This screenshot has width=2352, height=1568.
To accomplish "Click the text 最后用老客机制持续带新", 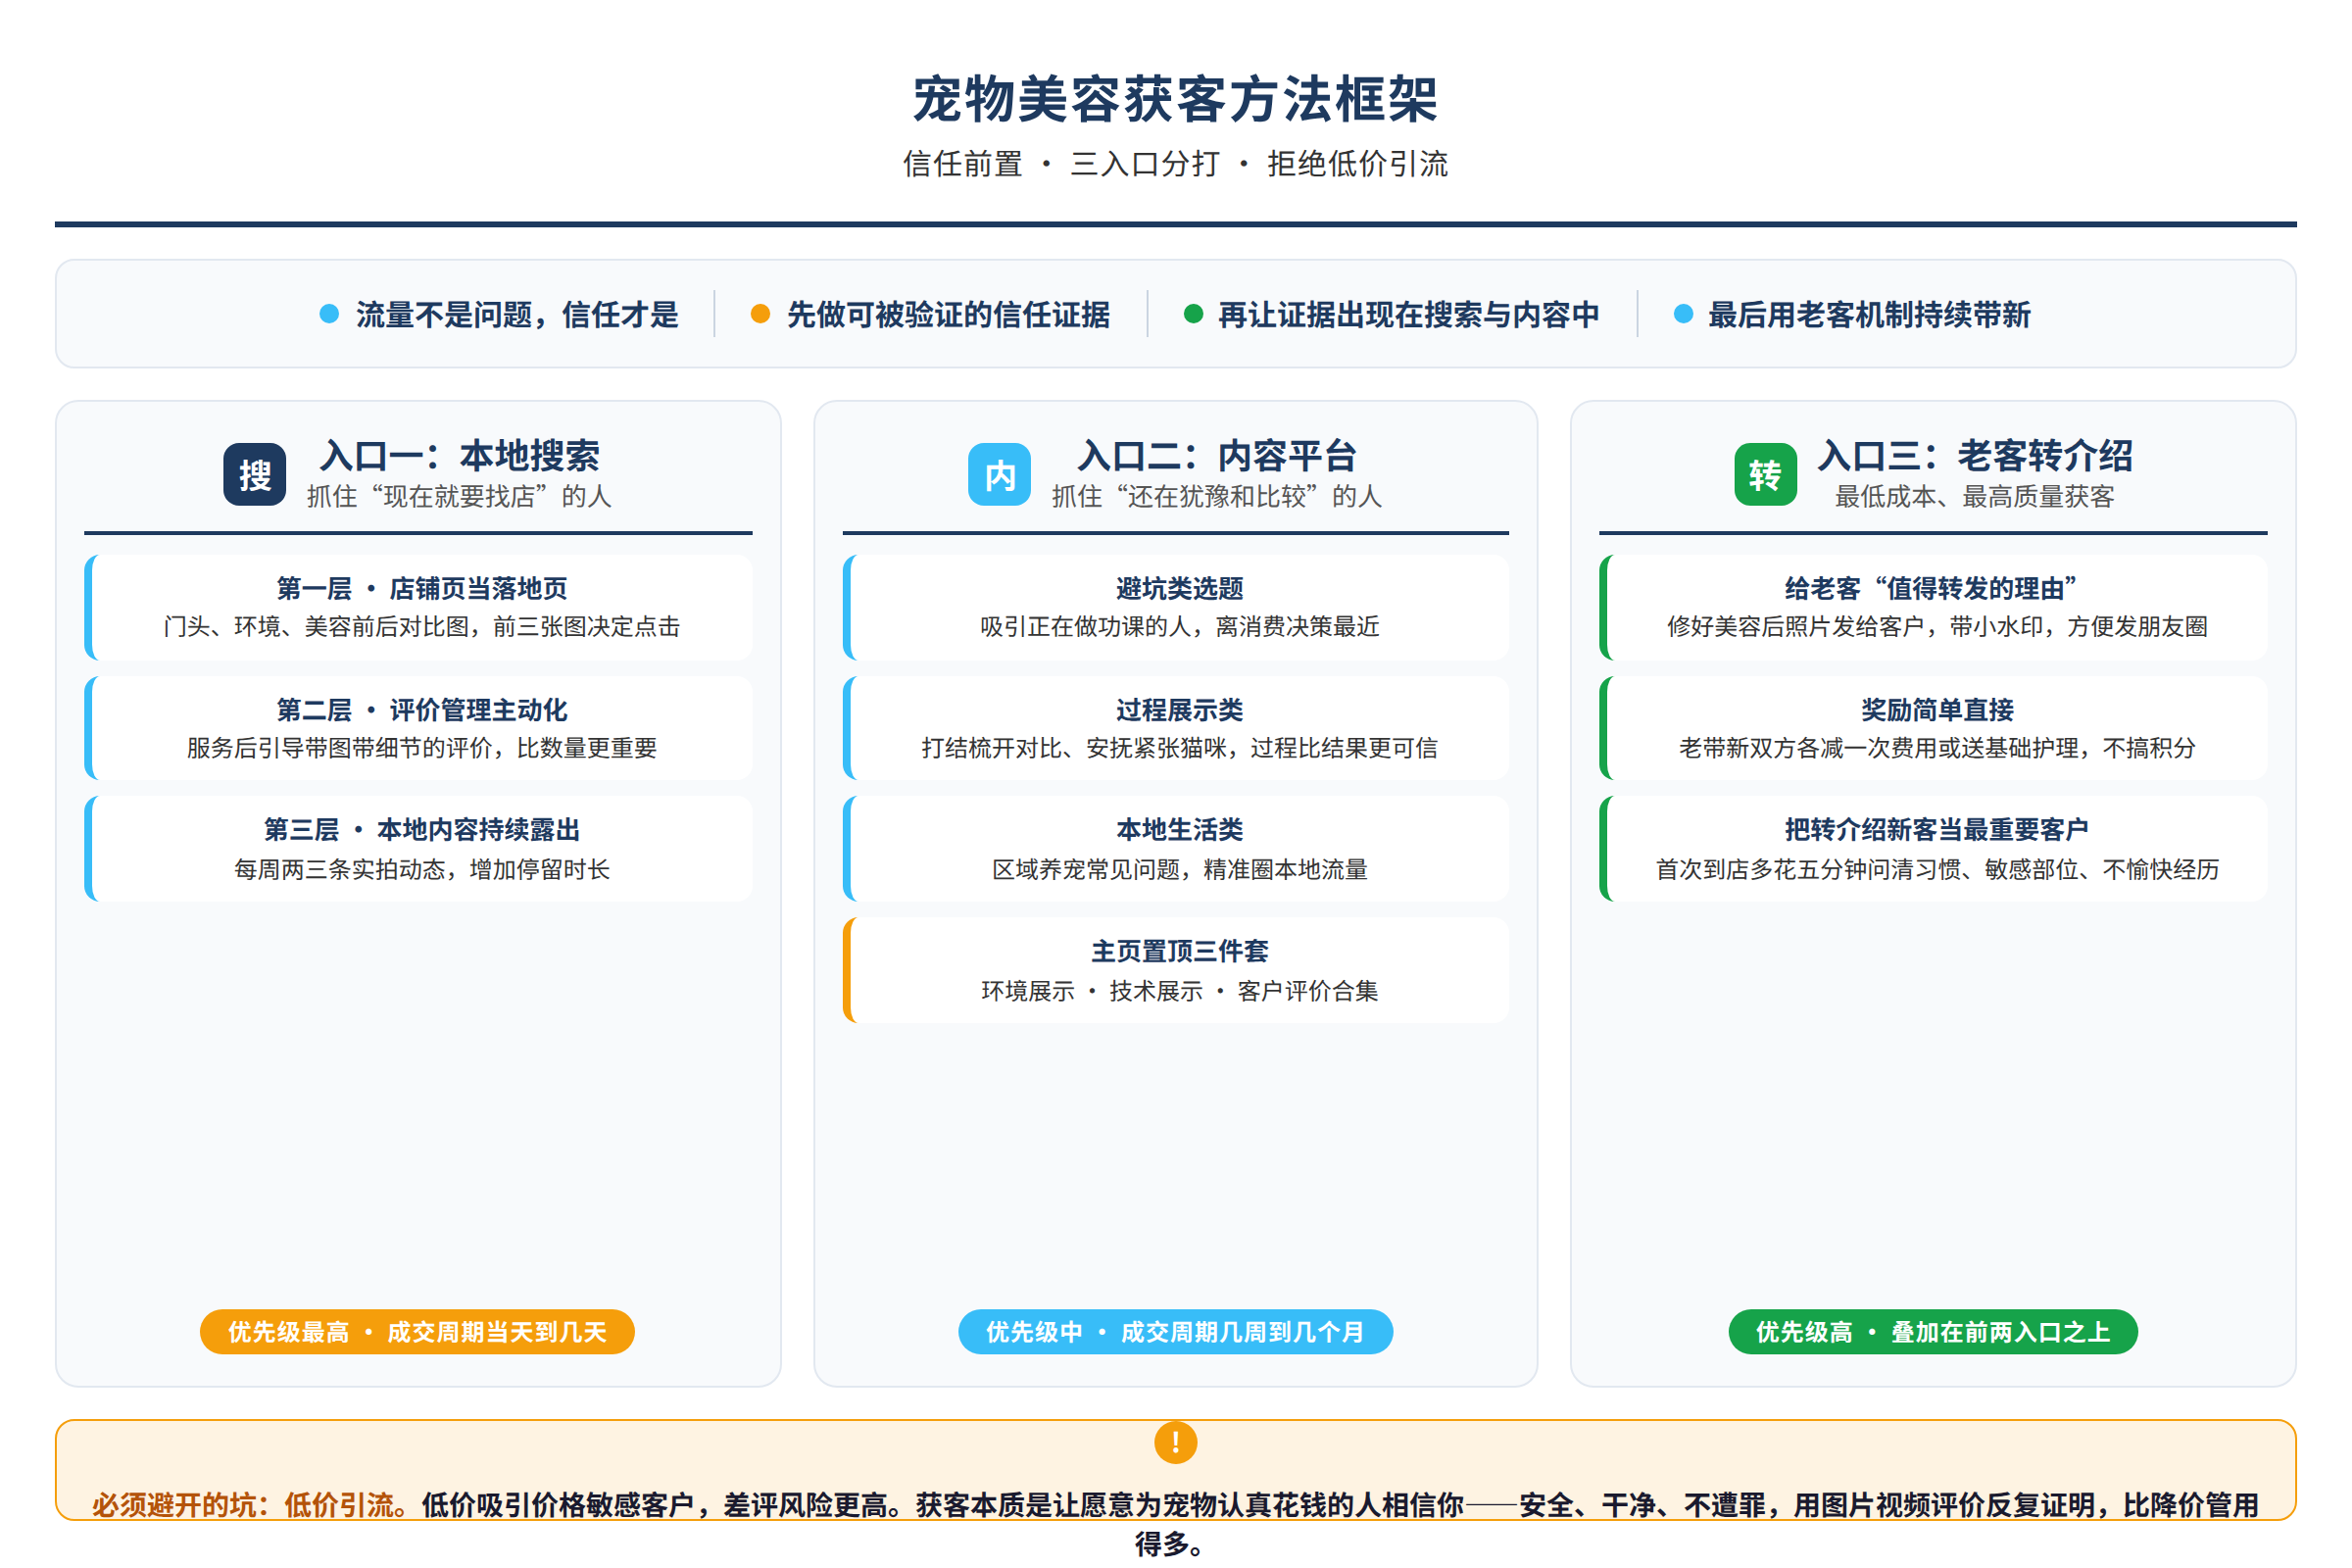I will pyautogui.click(x=1869, y=315).
